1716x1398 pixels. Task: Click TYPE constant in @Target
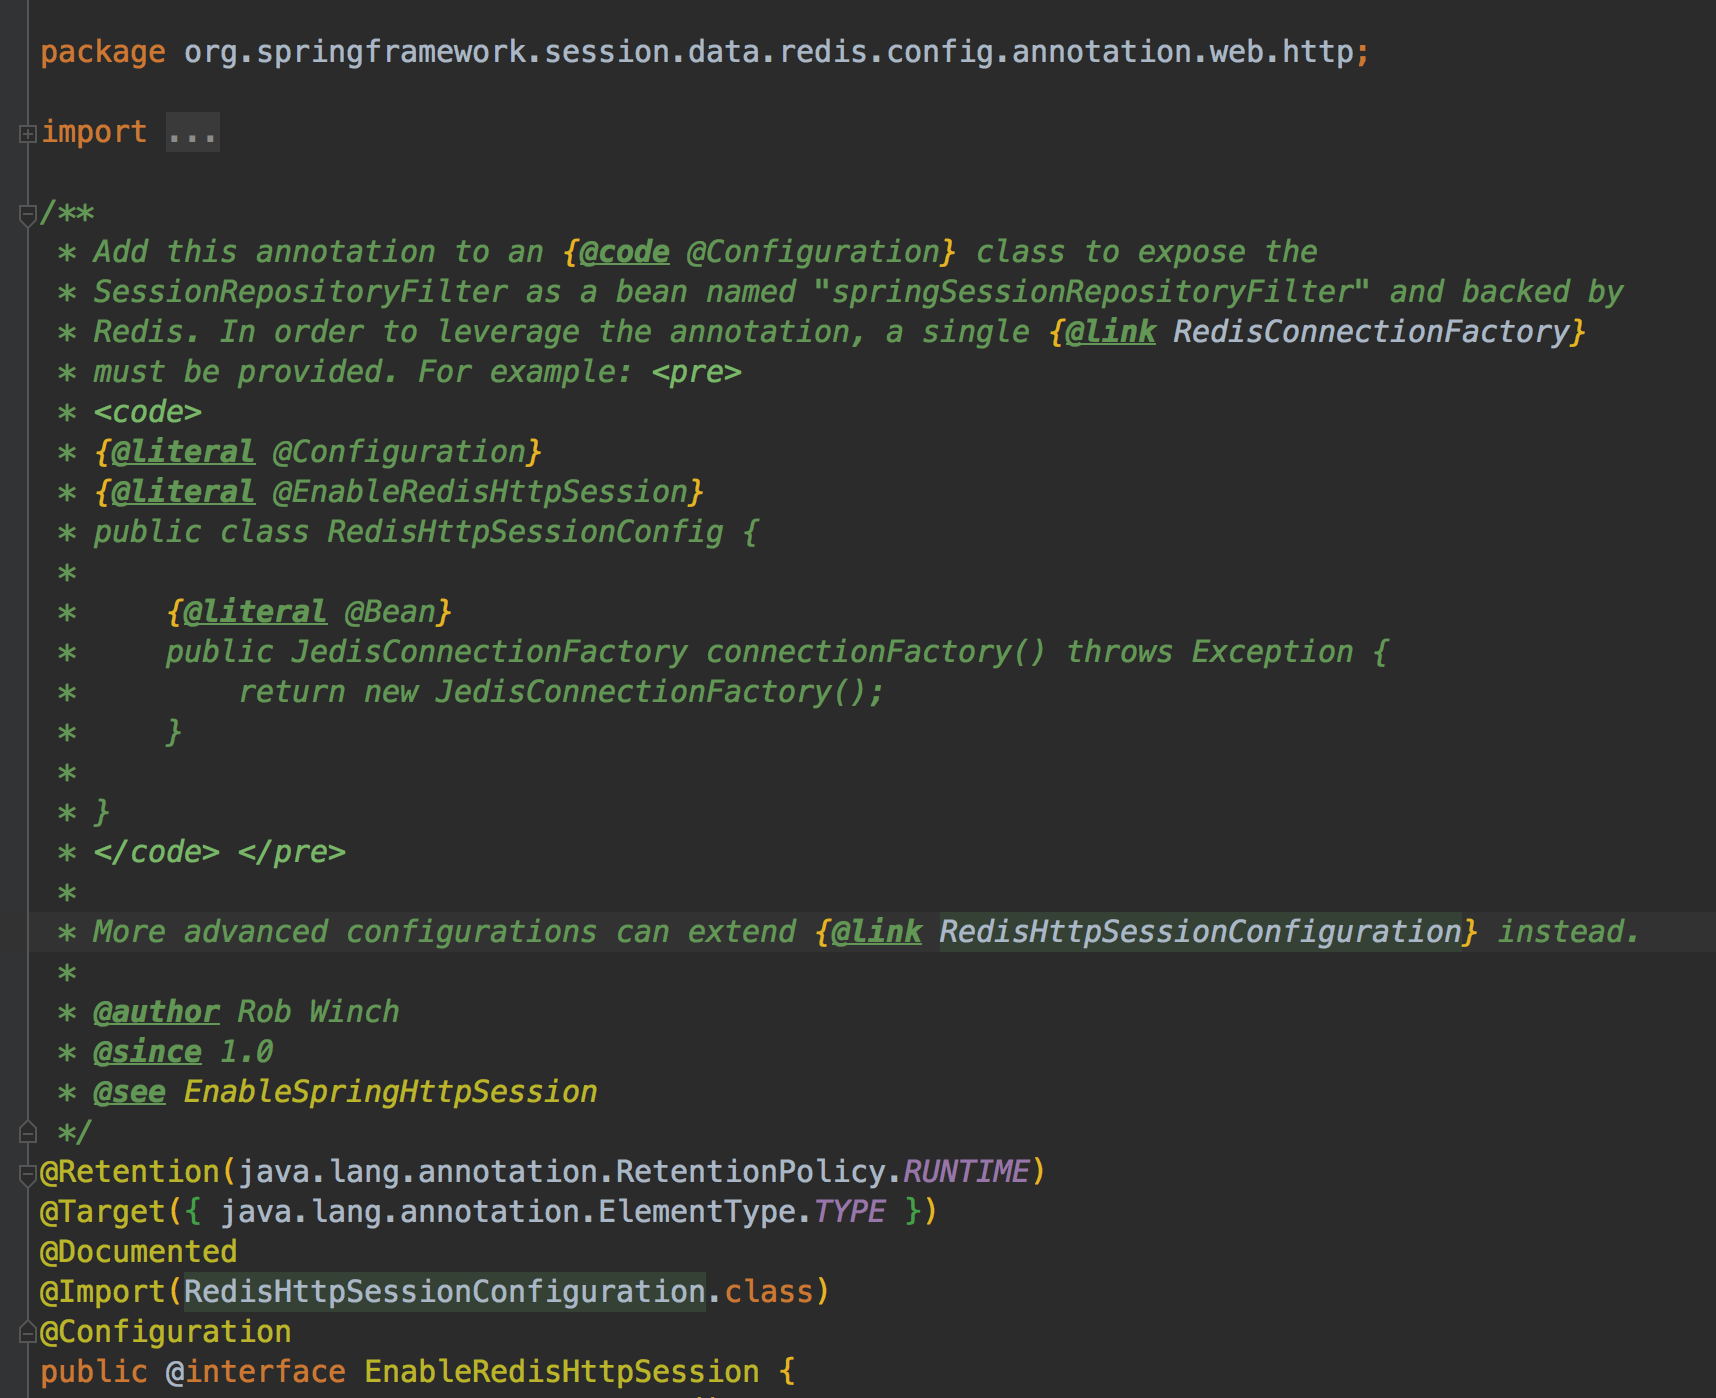(849, 1212)
